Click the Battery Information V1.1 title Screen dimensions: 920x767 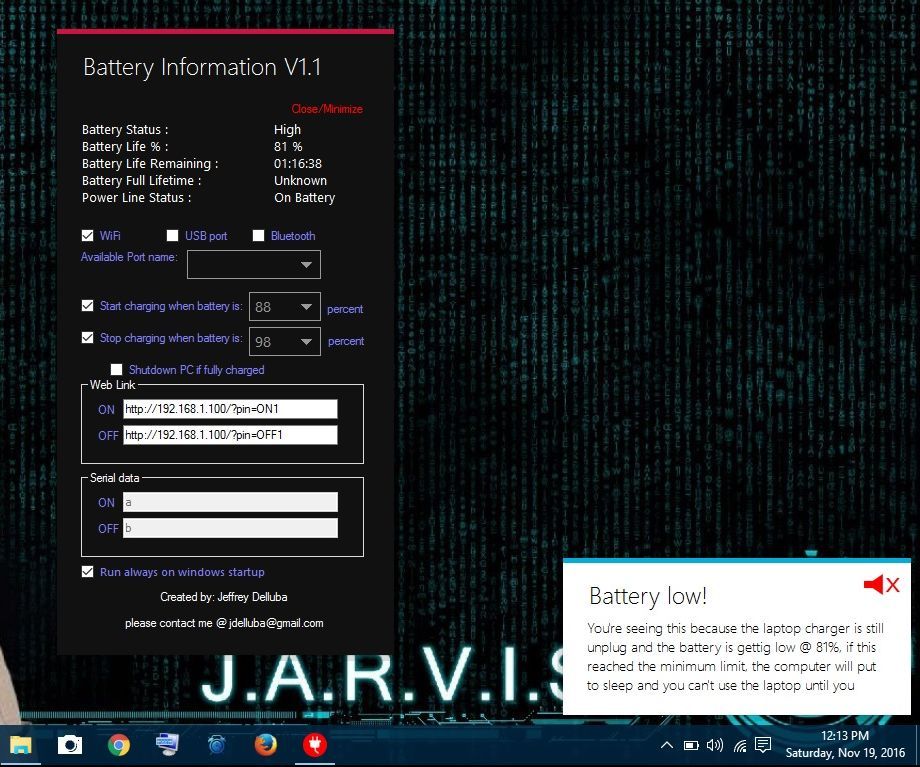coord(202,67)
